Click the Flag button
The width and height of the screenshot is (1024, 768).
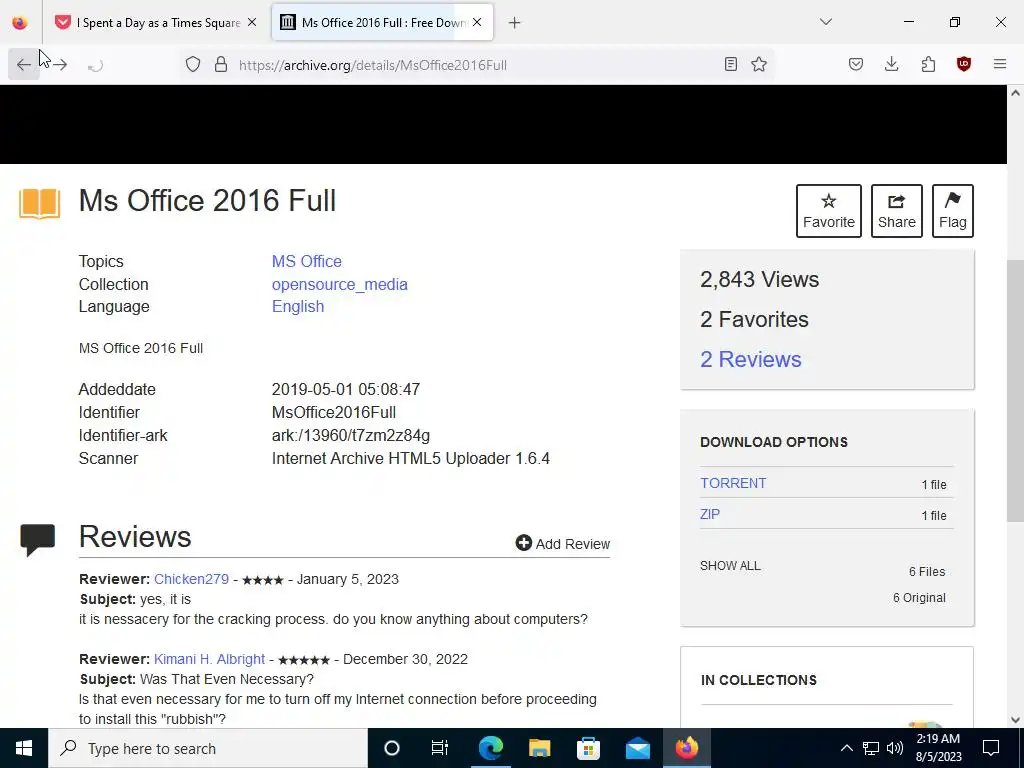pyautogui.click(x=953, y=211)
